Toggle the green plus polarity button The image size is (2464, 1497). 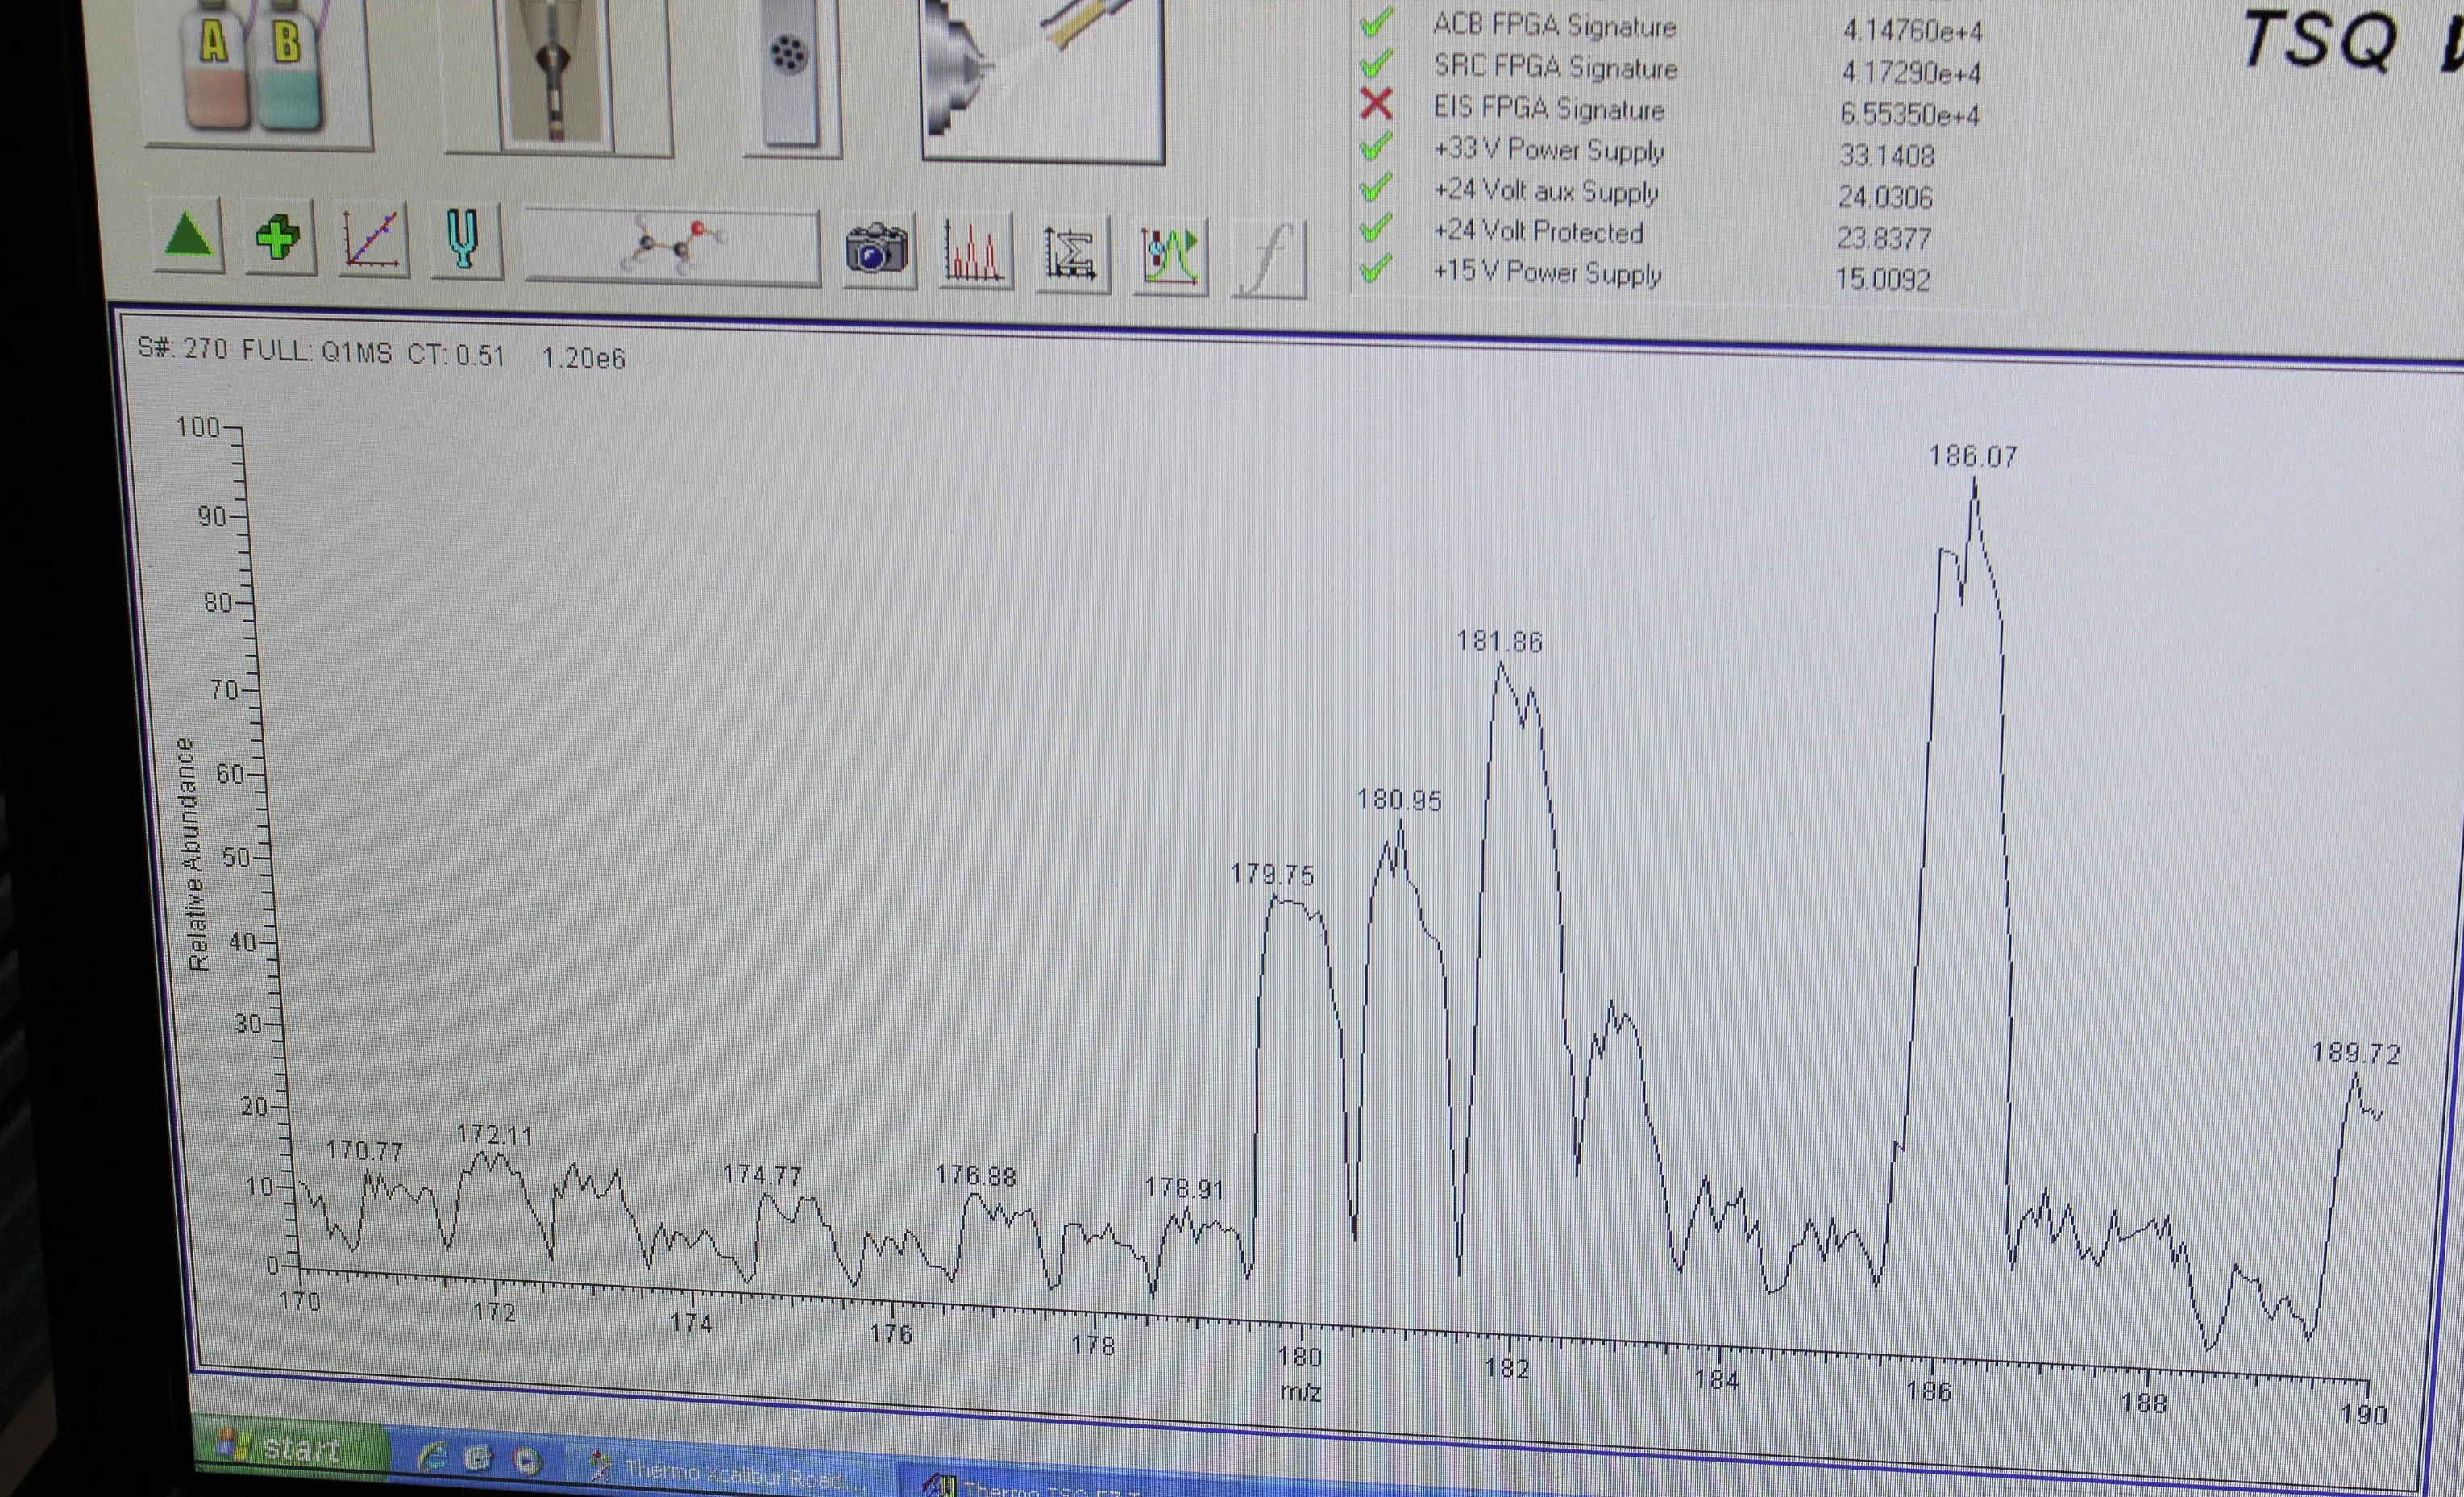(278, 238)
